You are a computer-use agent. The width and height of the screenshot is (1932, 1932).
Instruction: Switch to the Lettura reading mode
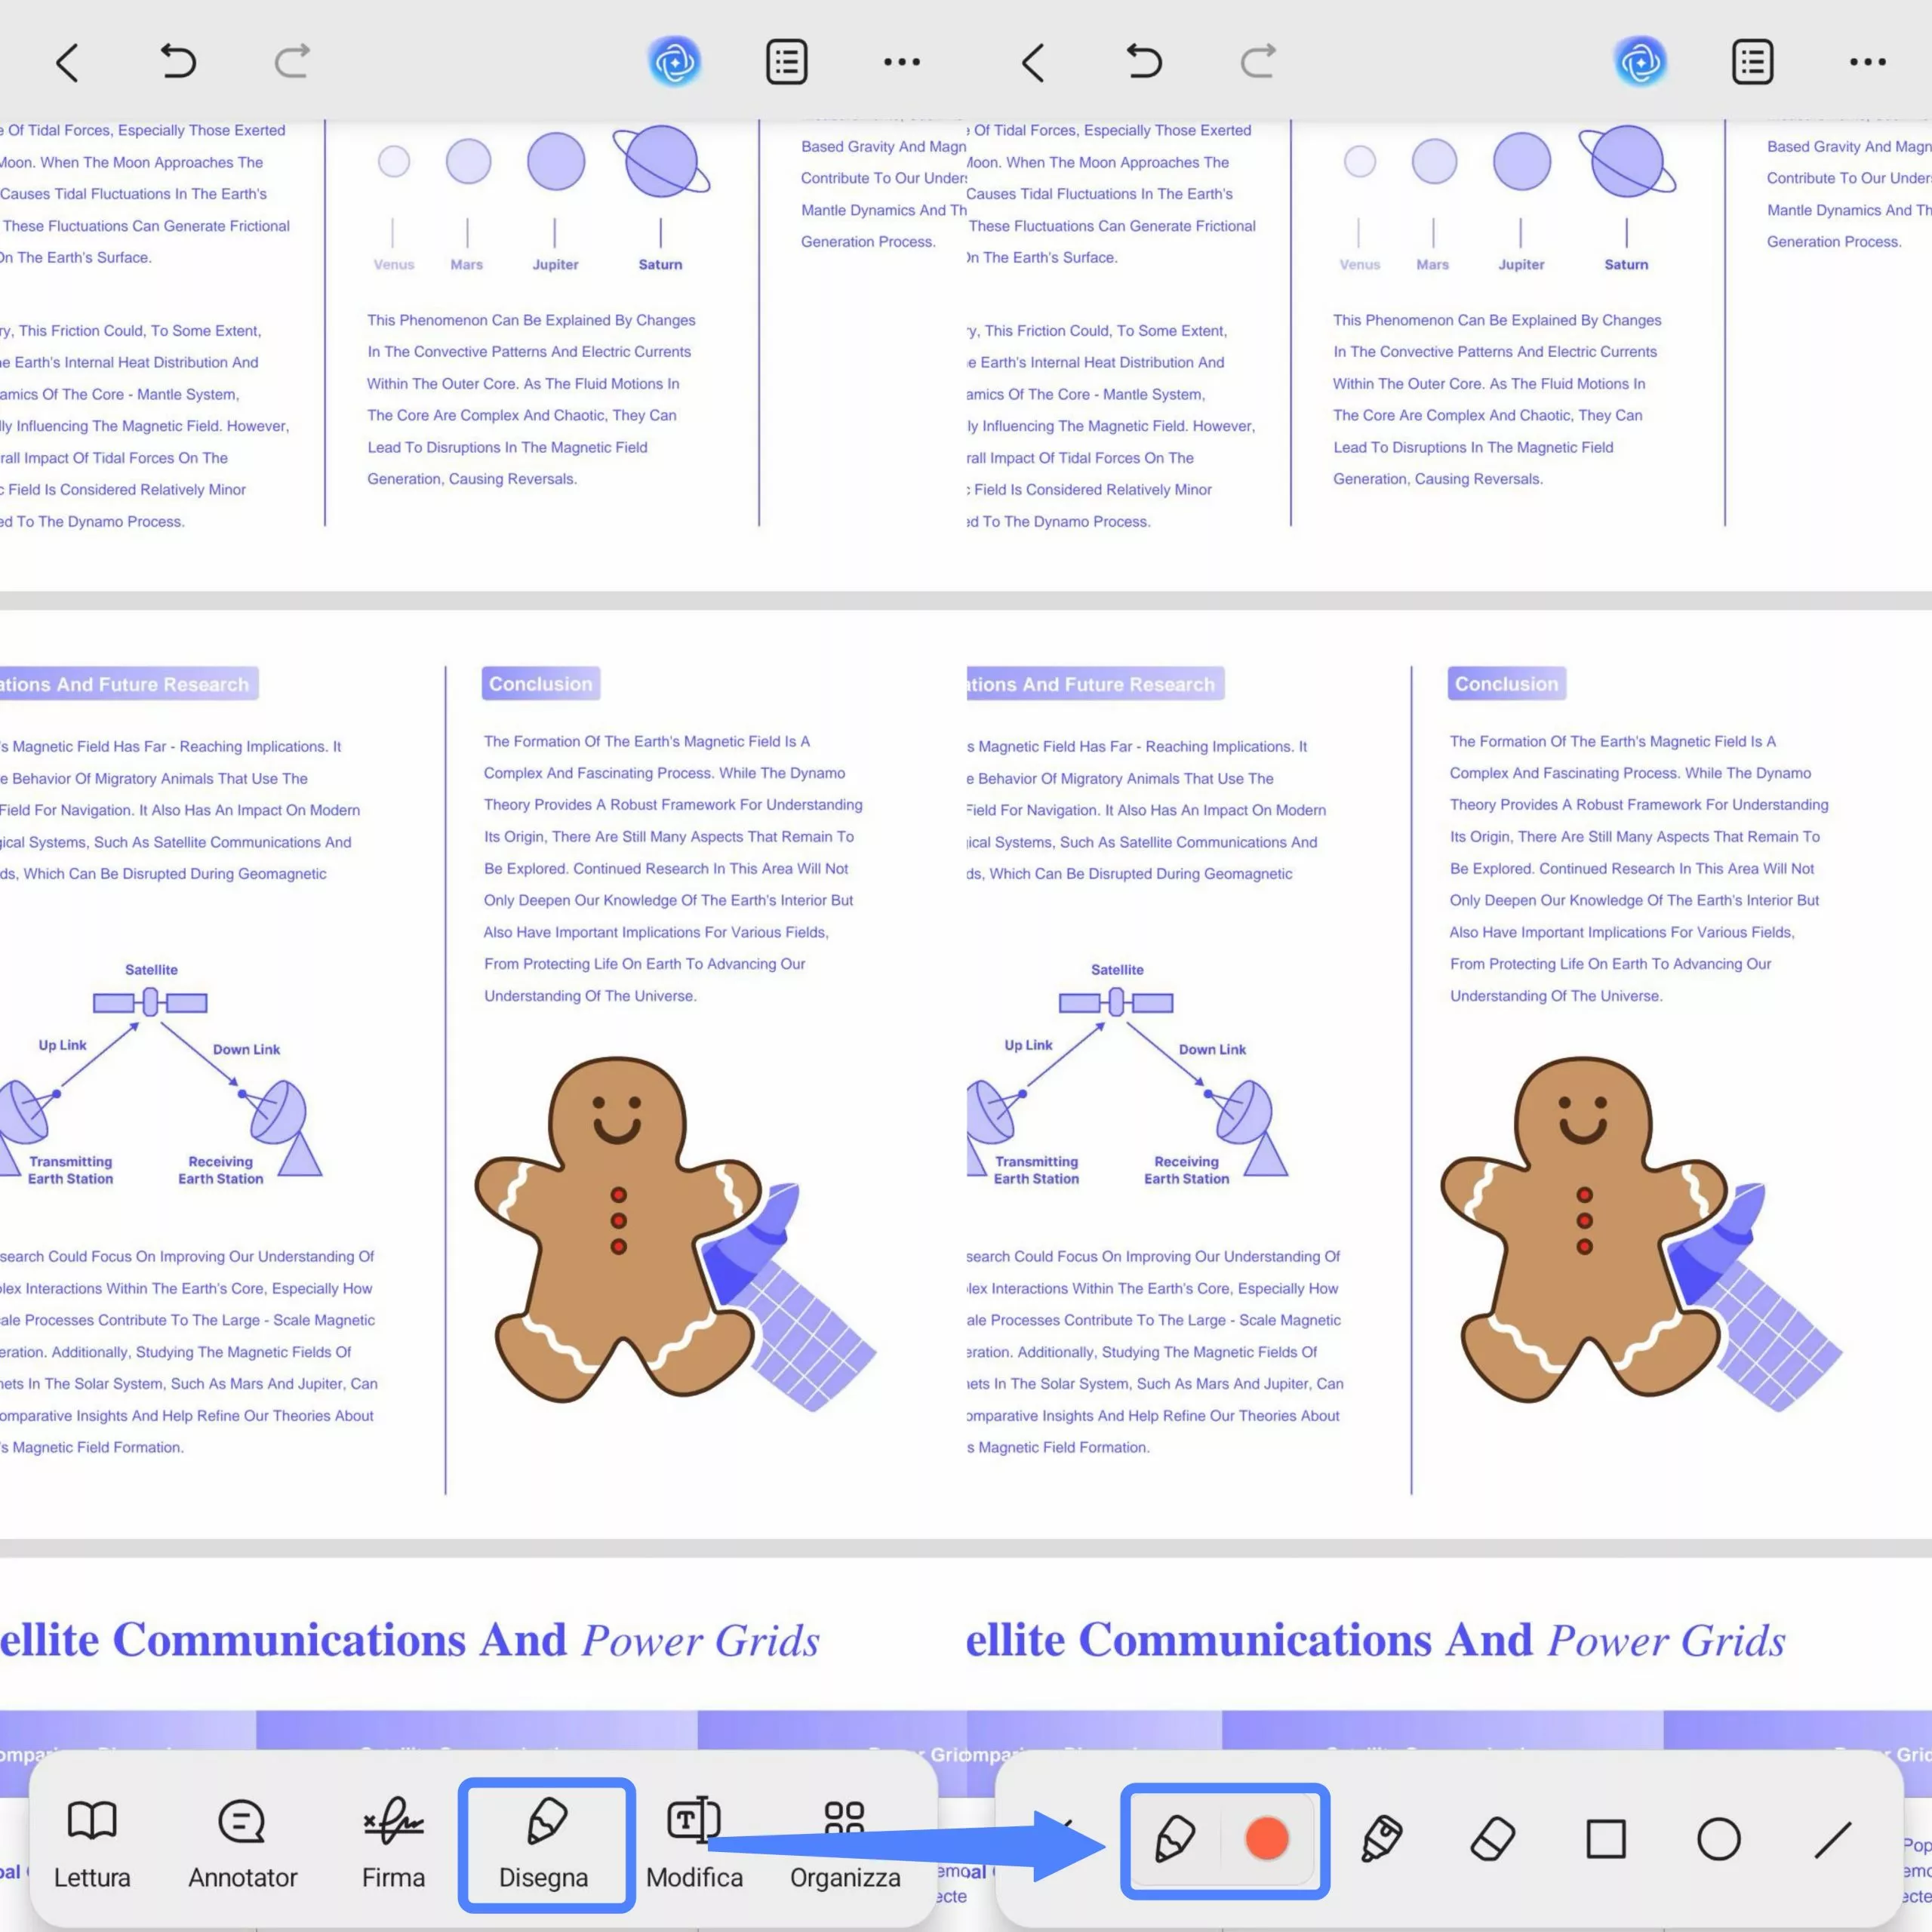click(x=92, y=1846)
